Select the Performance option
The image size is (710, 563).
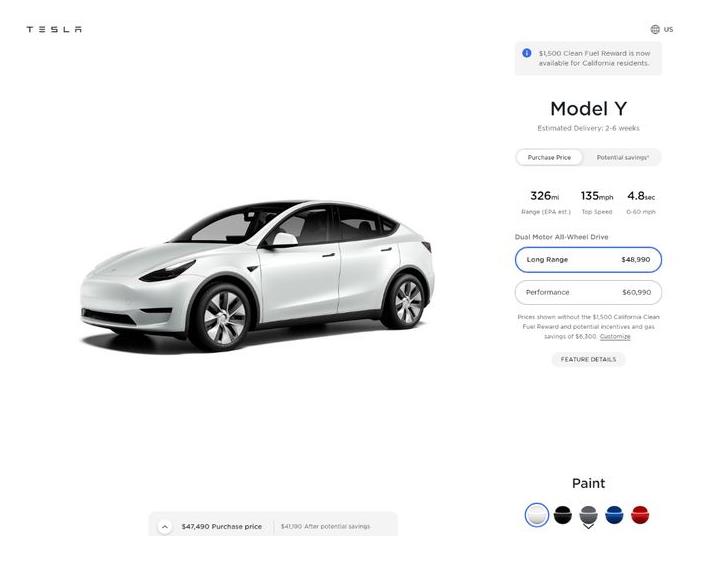588,293
